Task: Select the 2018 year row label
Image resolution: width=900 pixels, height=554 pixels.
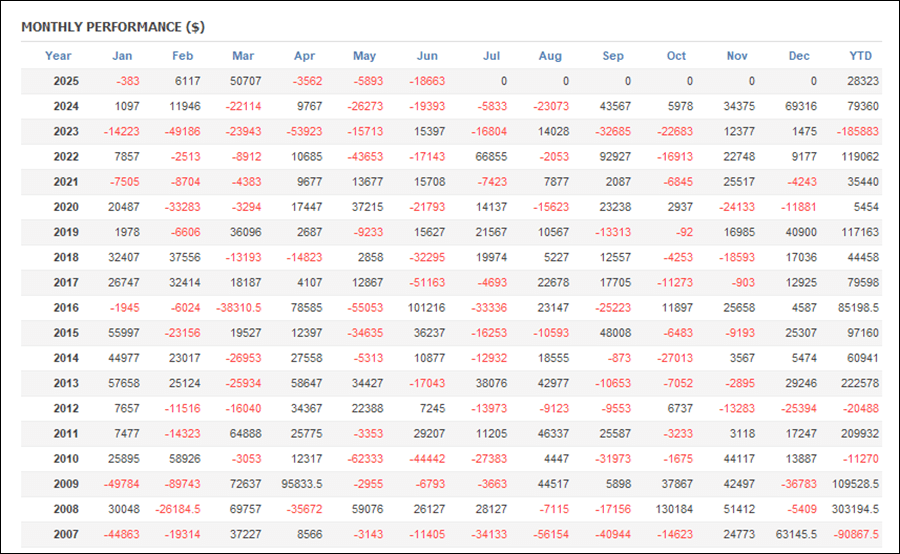Action: [x=66, y=257]
